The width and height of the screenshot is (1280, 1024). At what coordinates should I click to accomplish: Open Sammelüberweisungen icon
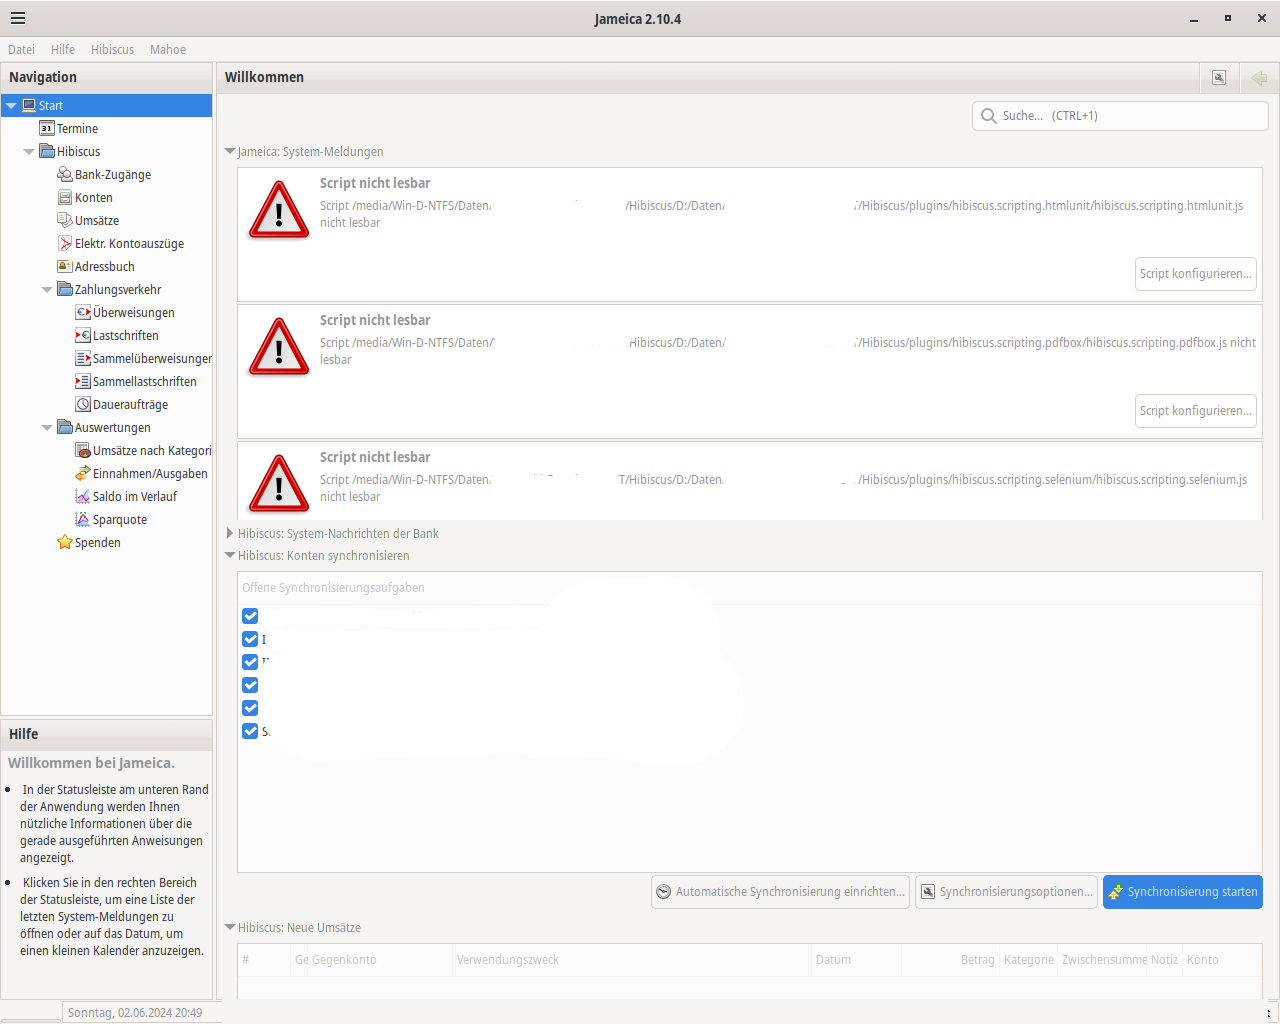pos(83,358)
